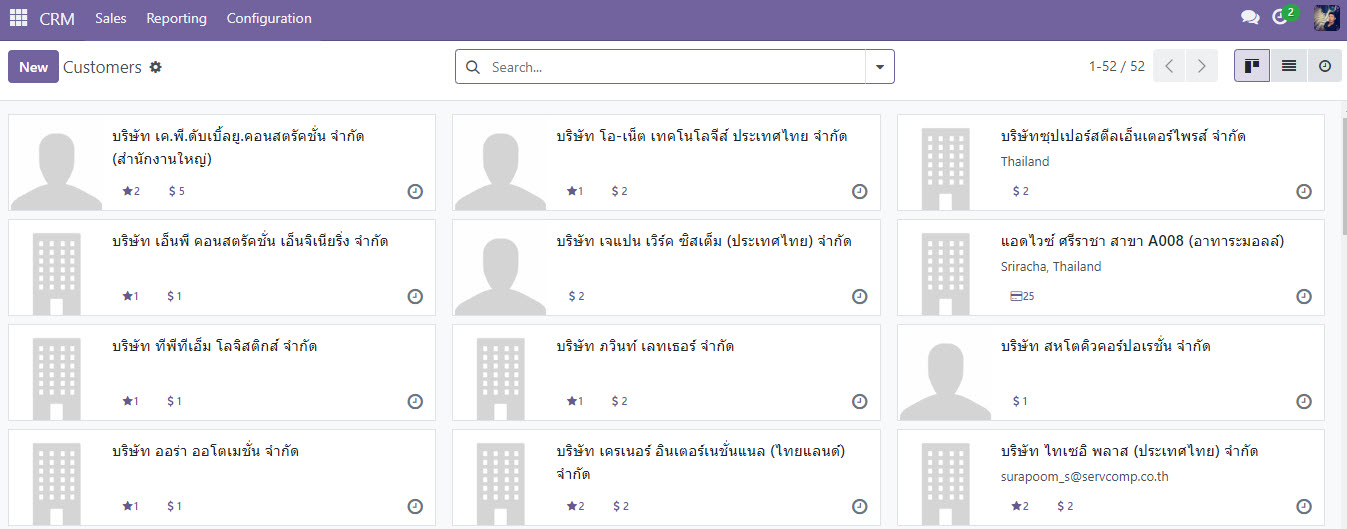Click the New button
Screen dimensions: 1347x529
click(33, 67)
